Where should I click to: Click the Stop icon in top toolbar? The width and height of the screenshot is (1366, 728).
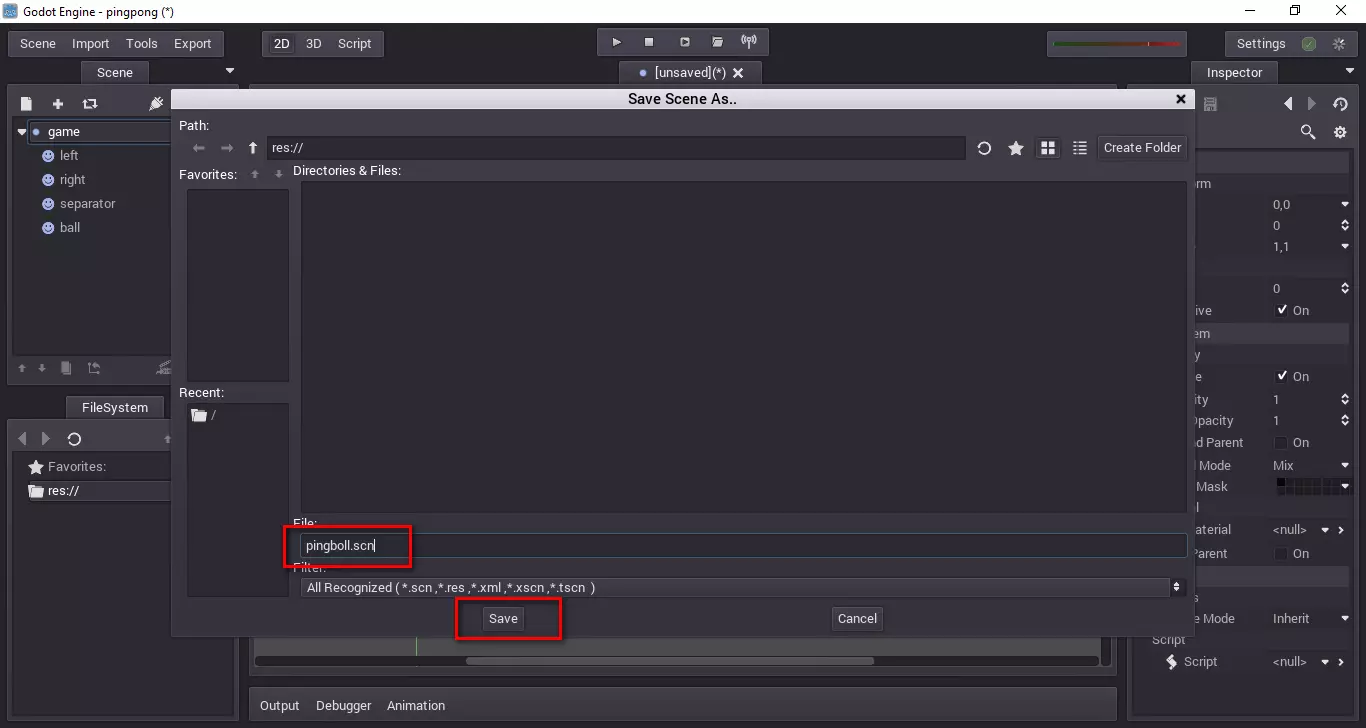click(649, 42)
